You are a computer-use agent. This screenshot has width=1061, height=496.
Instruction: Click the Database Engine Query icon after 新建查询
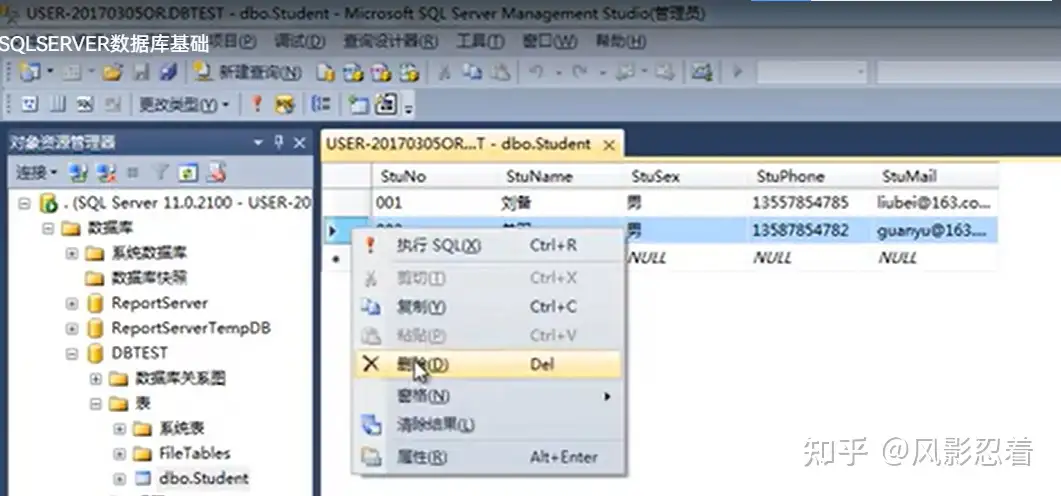point(326,72)
